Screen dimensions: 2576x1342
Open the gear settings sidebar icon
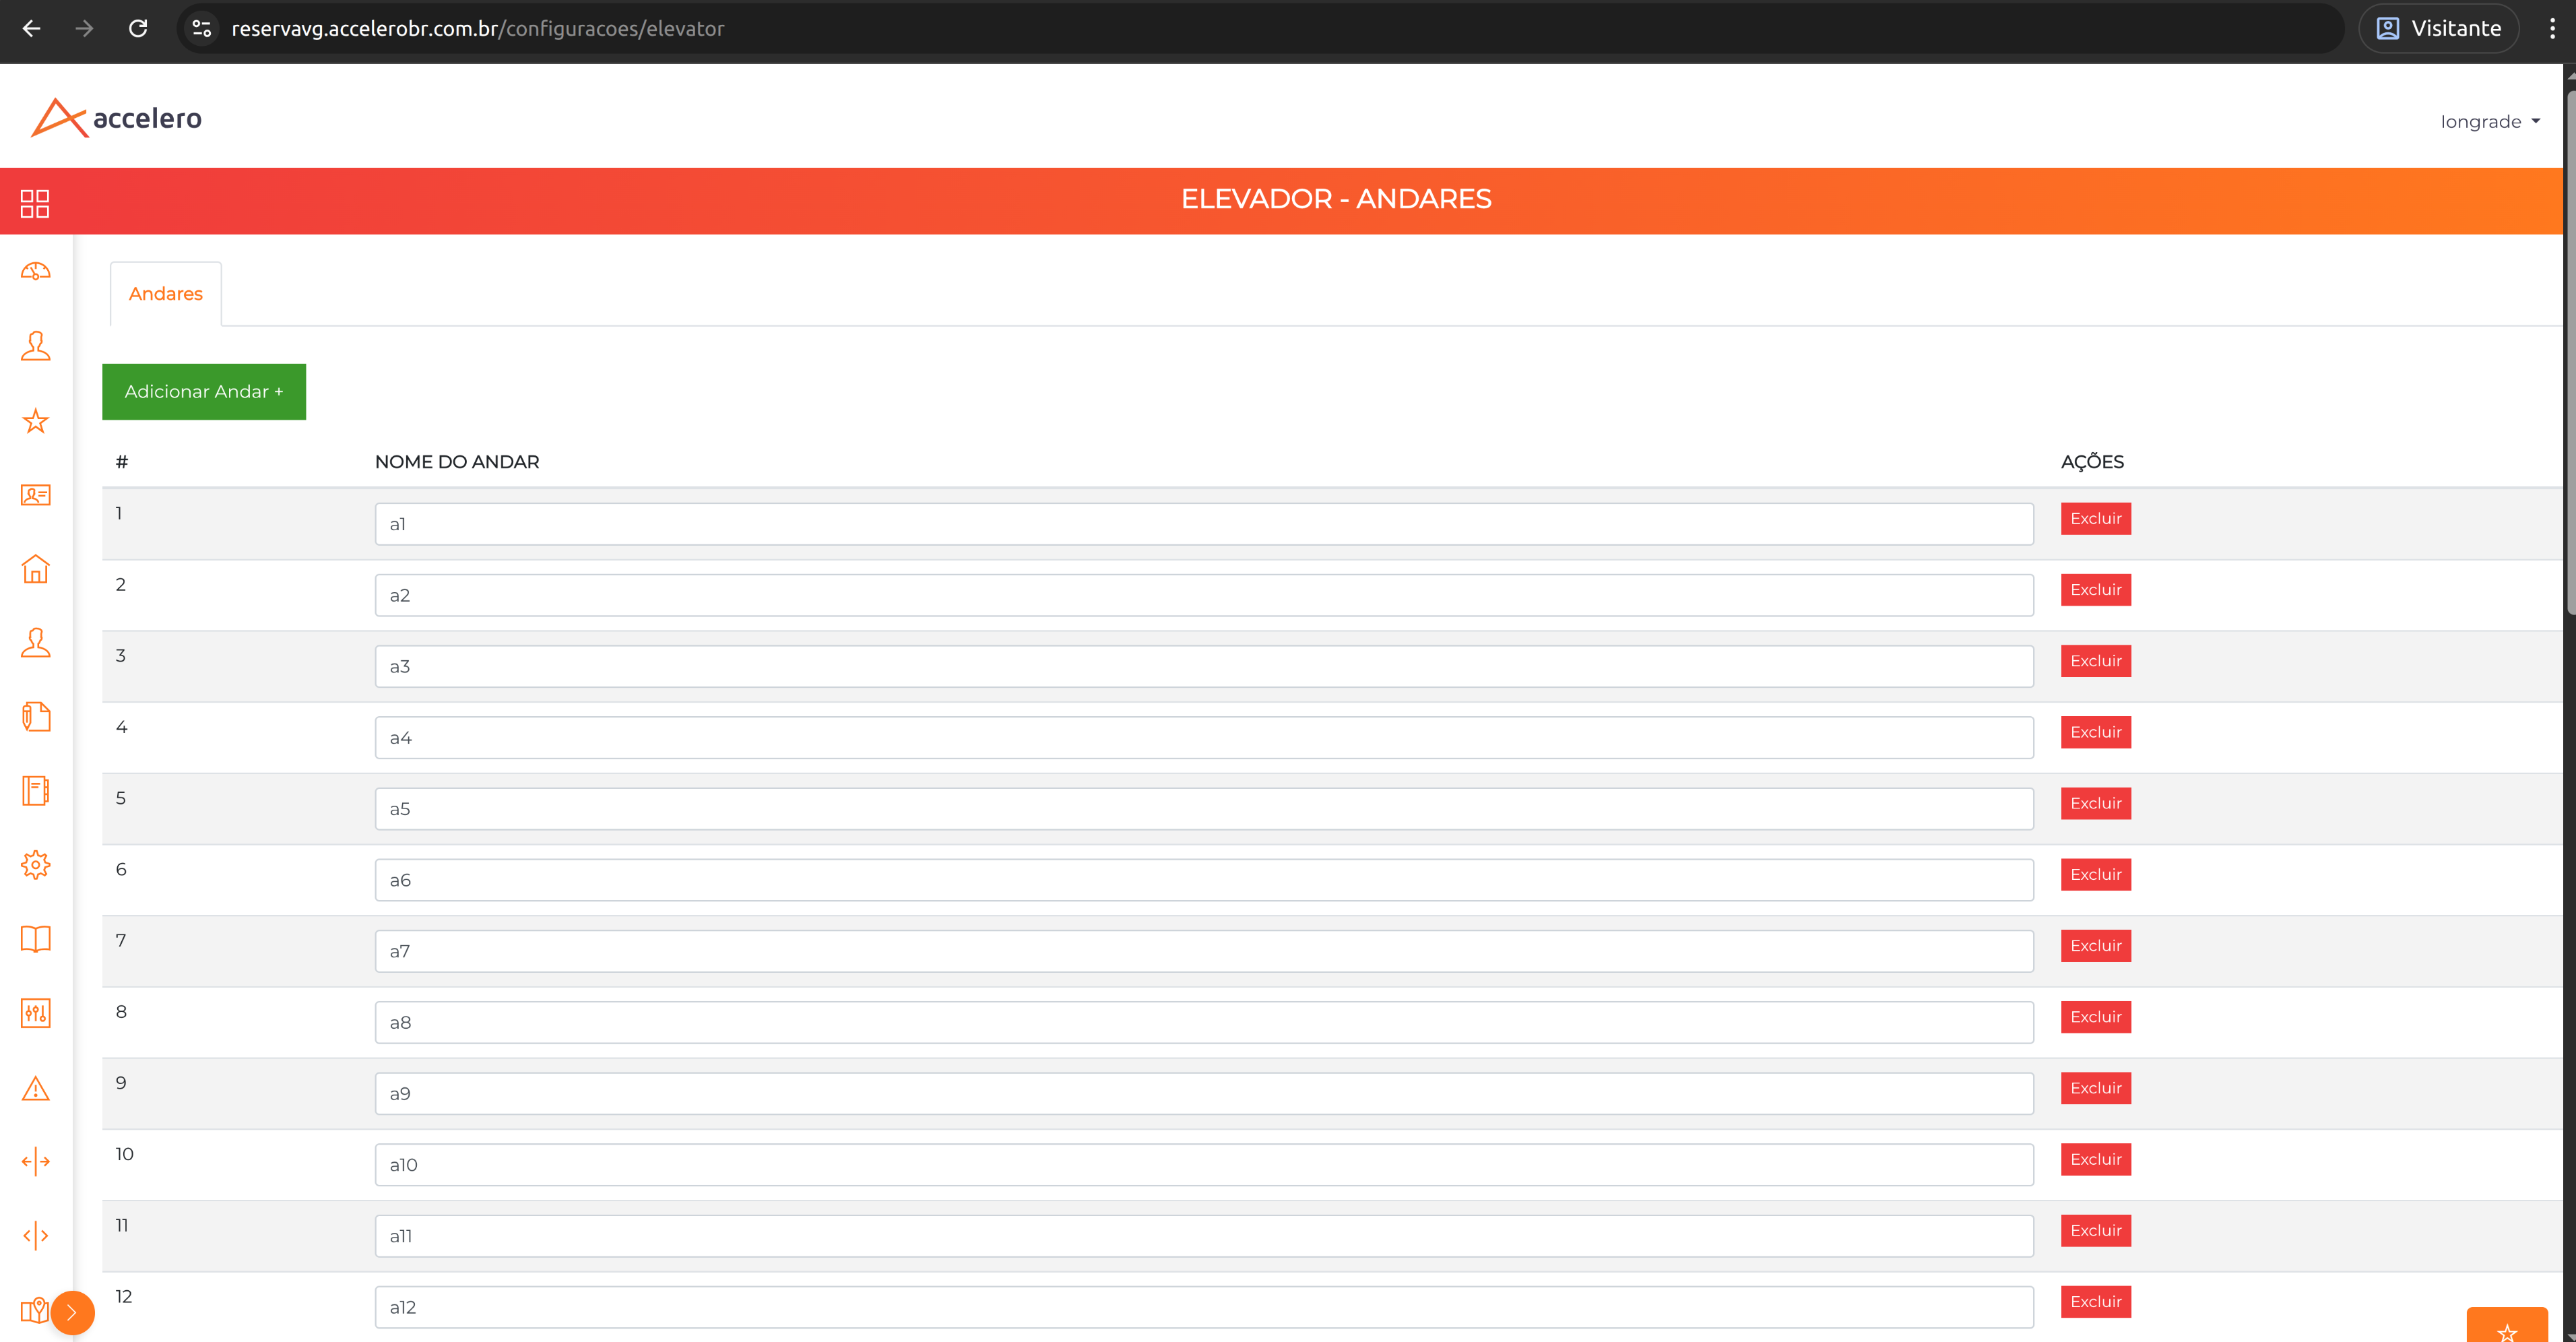click(35, 865)
